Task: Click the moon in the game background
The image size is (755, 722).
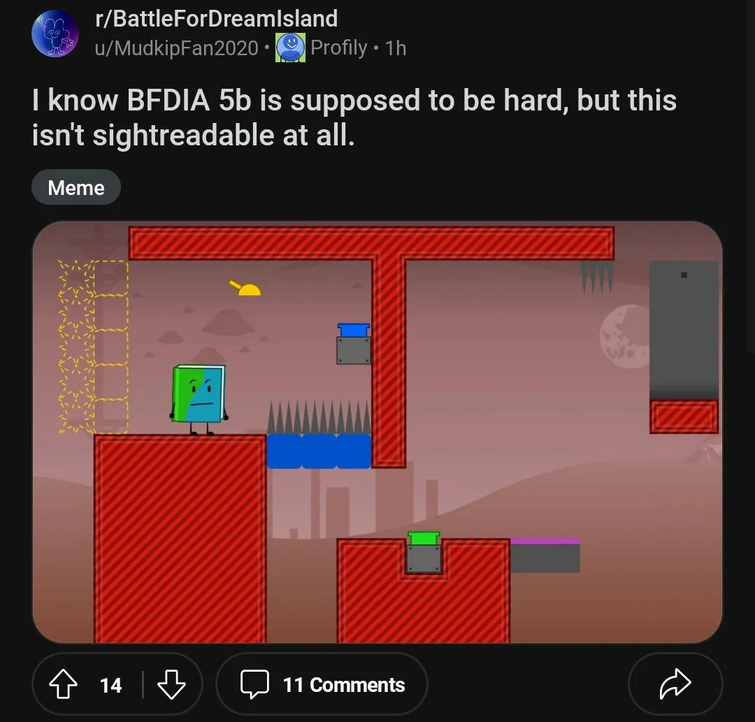Action: [625, 337]
